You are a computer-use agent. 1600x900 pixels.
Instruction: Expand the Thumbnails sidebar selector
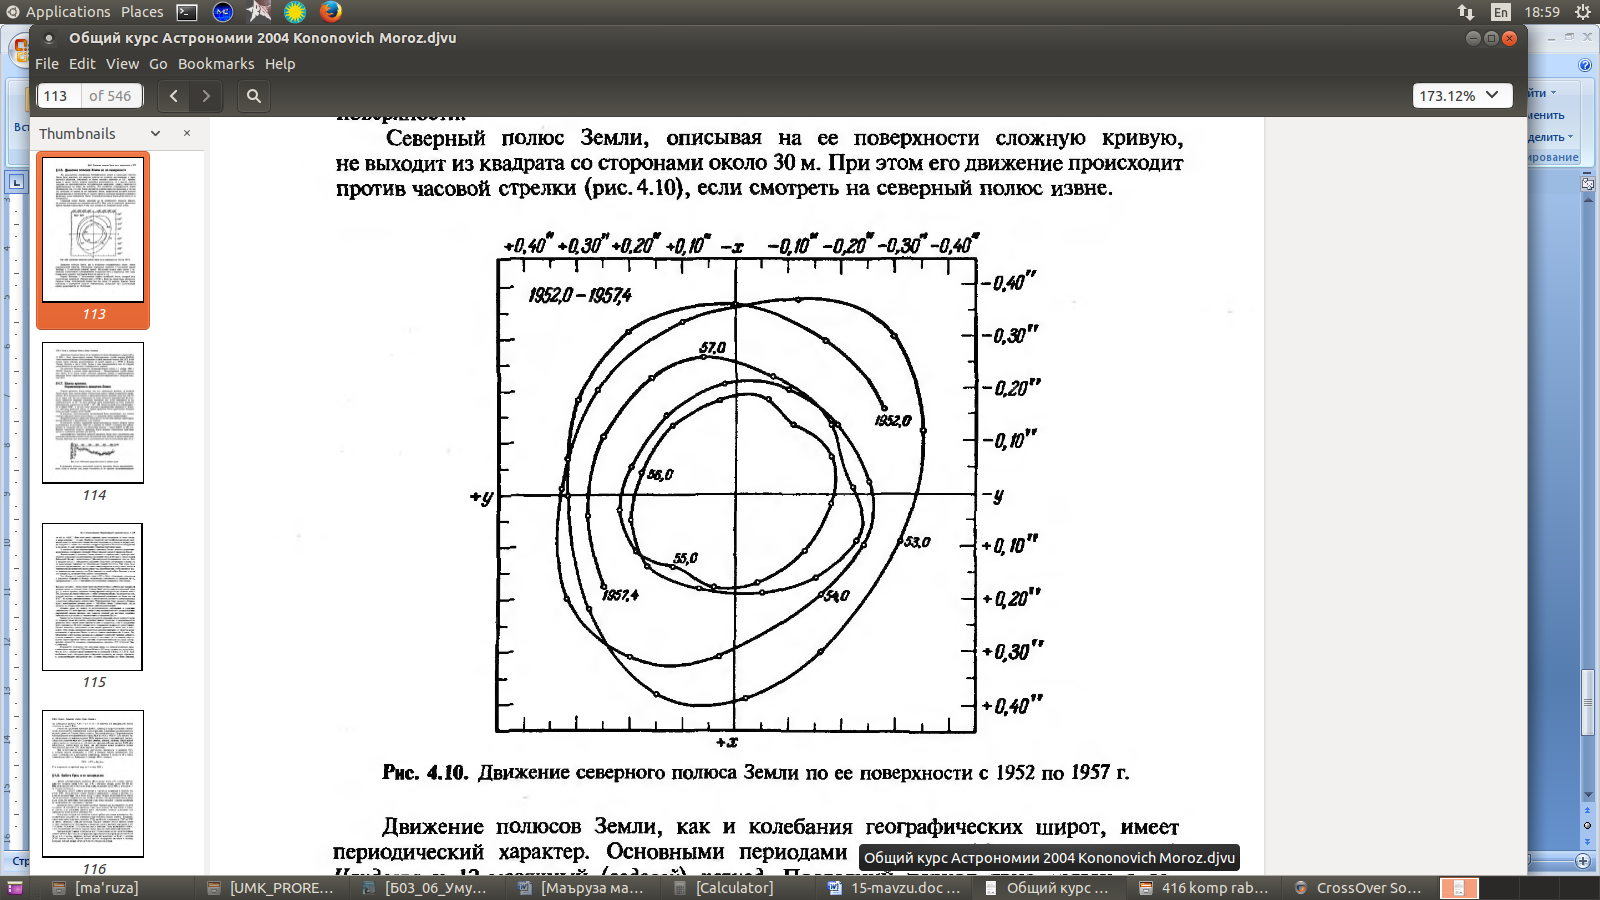point(155,133)
